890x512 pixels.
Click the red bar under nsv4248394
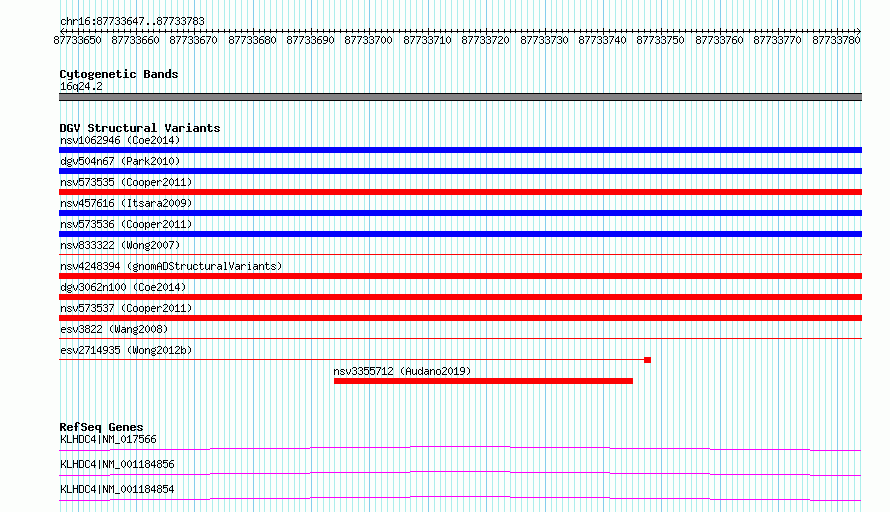[x=460, y=276]
